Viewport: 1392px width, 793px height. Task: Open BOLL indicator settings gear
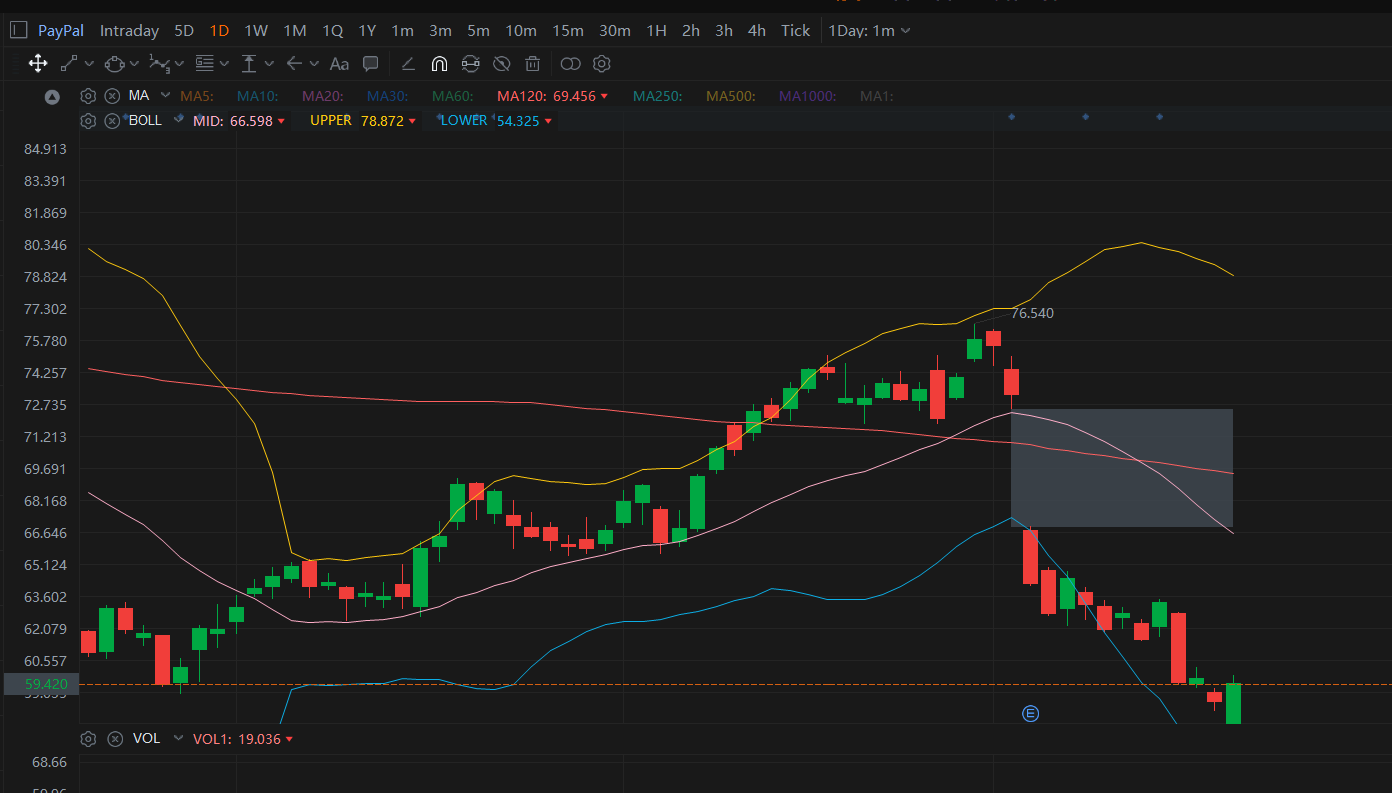pos(88,120)
